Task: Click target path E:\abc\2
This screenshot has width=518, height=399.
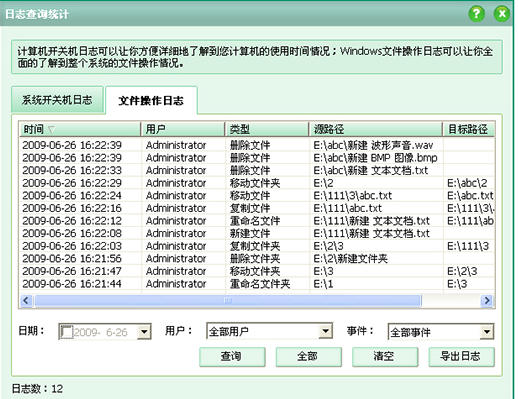Action: click(x=467, y=183)
